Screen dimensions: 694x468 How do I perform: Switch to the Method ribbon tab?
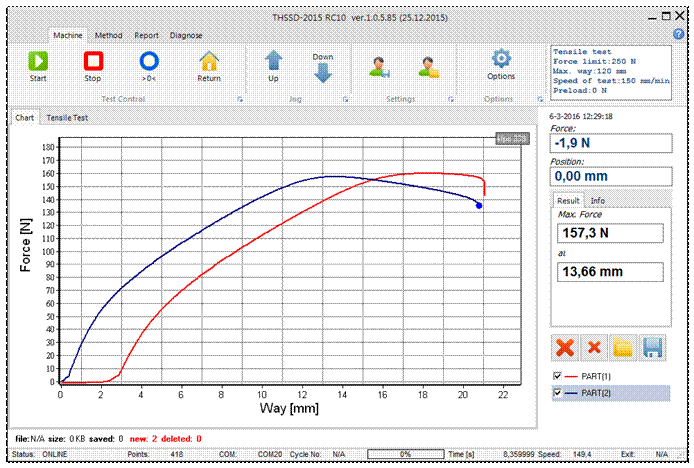108,35
